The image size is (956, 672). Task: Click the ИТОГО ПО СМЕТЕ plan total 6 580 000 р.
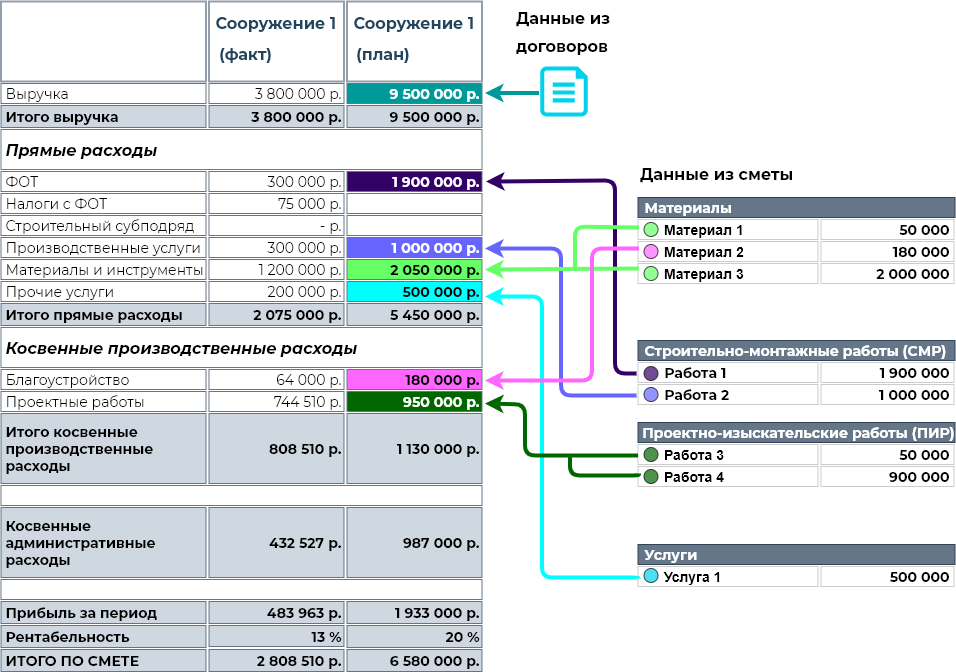415,660
